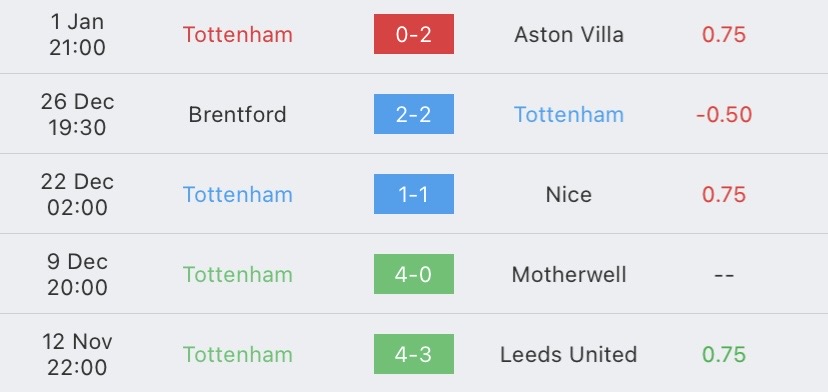This screenshot has width=828, height=392.
Task: Open the green 4-0 score box
Action: [413, 274]
